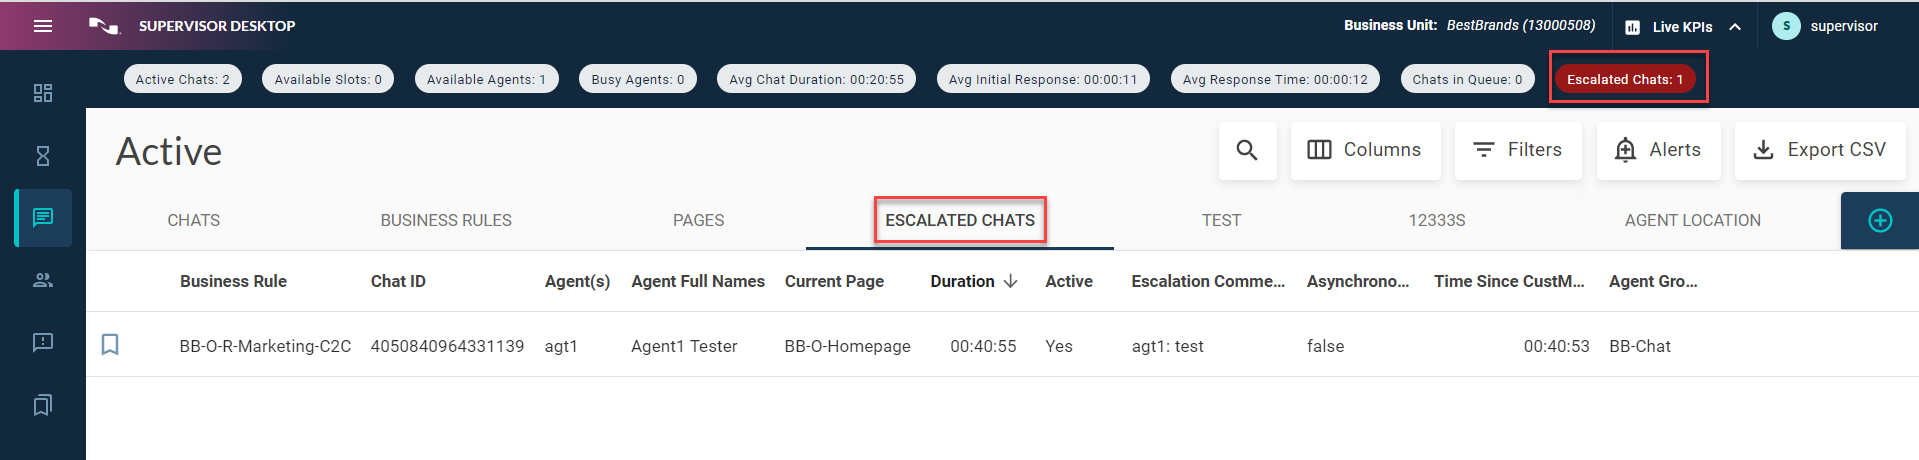Screen dimensions: 1919x460
Task: Open the Alerts button
Action: [x=1658, y=150]
